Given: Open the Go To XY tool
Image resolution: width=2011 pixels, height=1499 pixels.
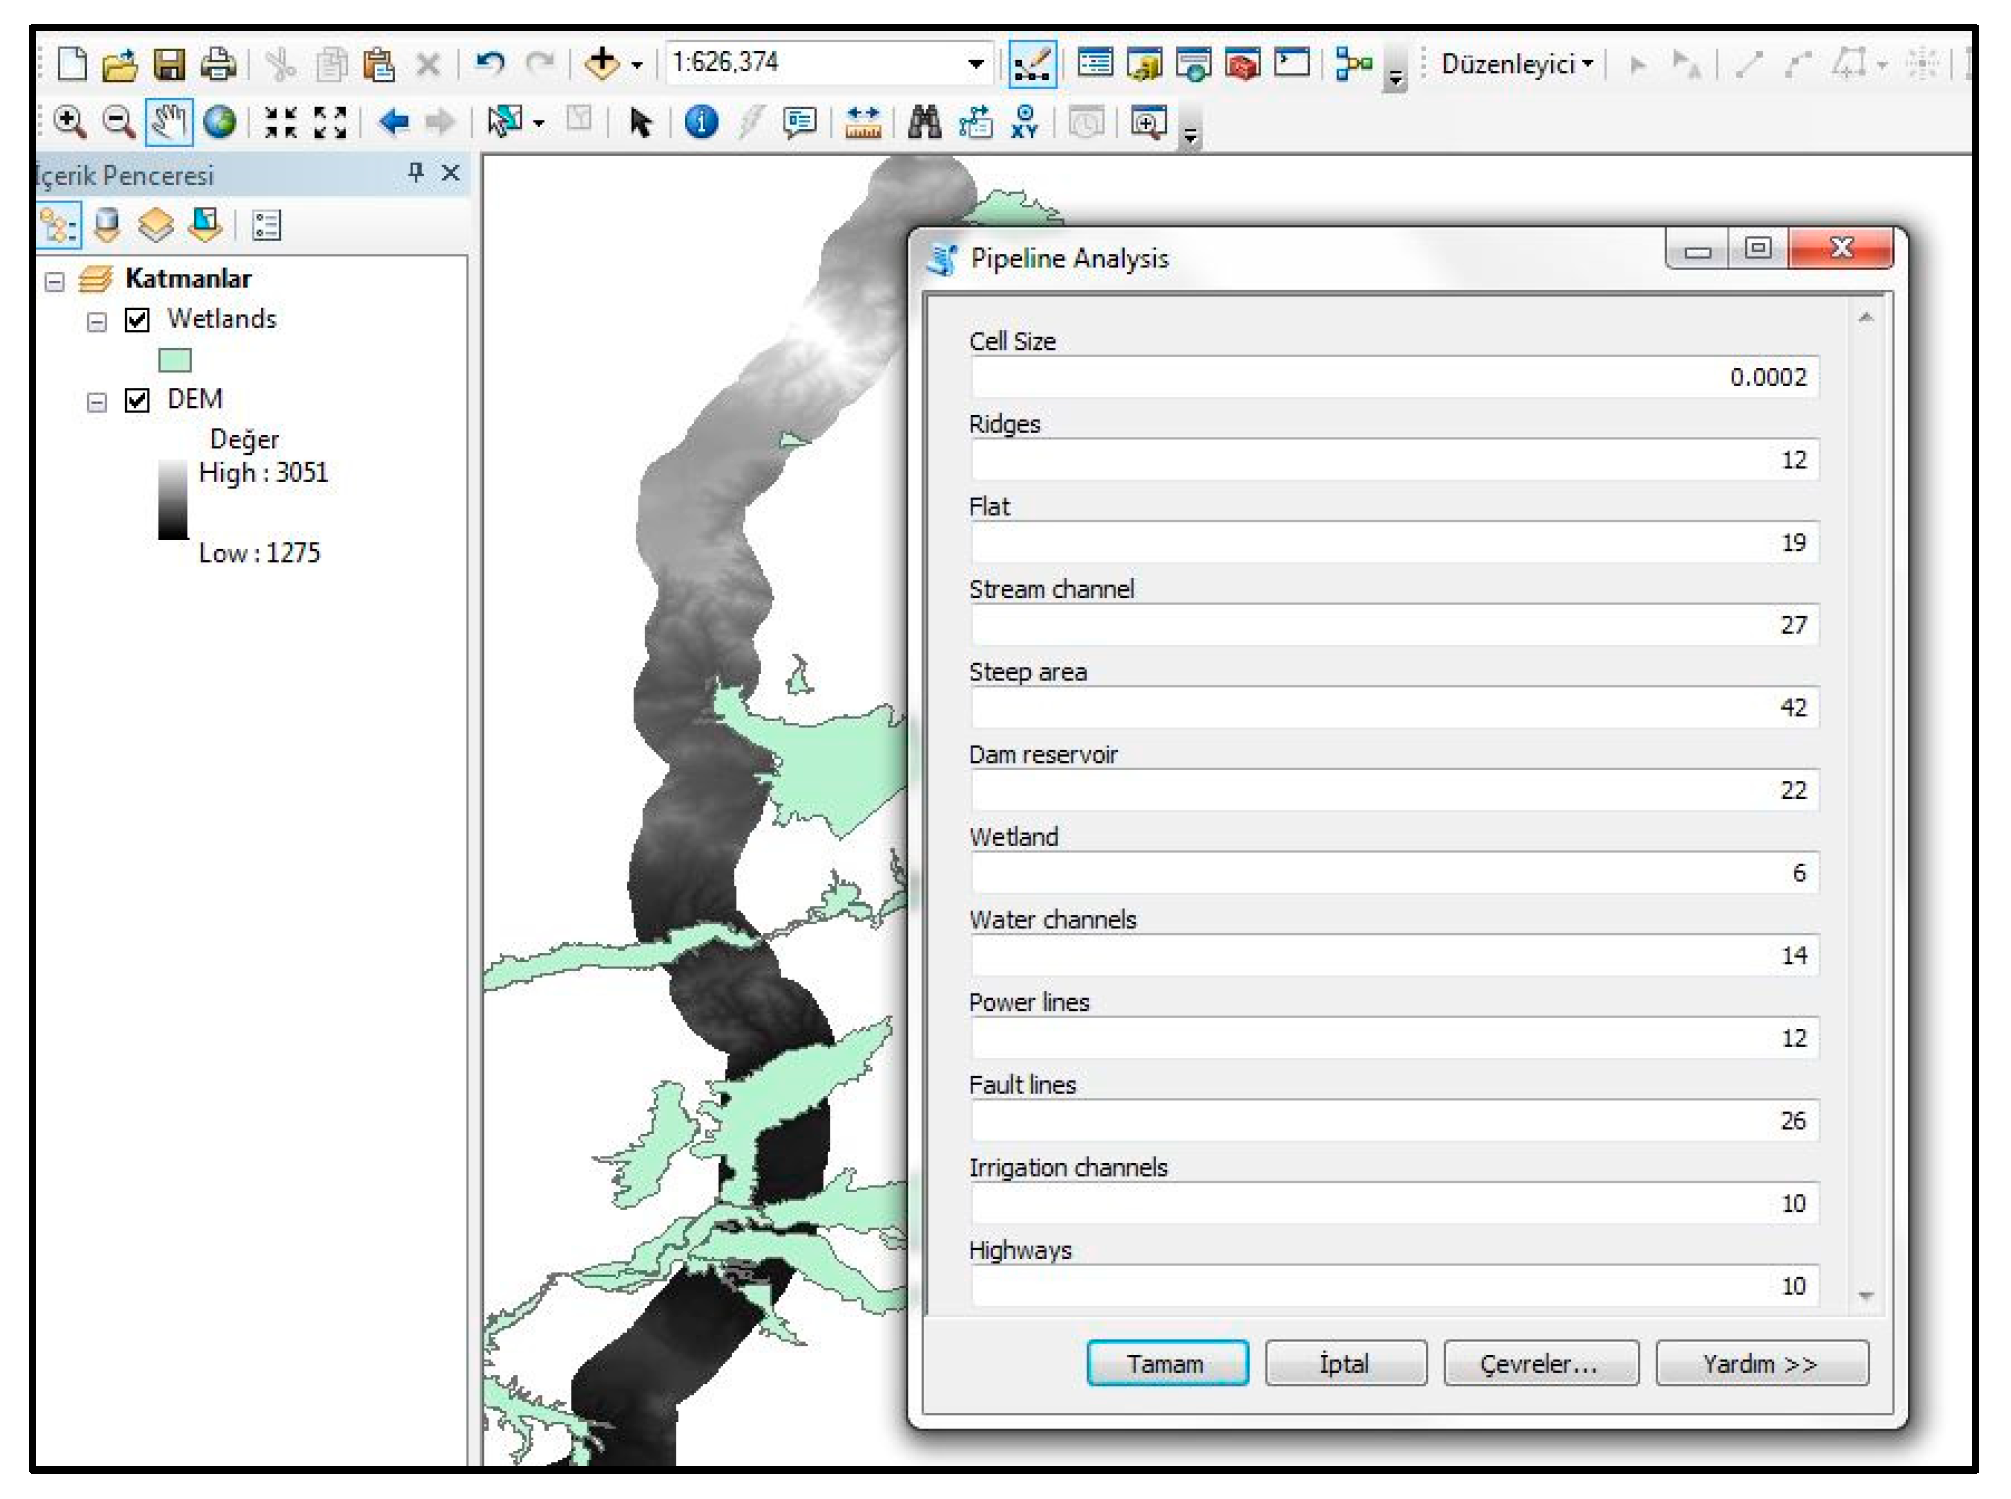Looking at the screenshot, I should click(1024, 122).
